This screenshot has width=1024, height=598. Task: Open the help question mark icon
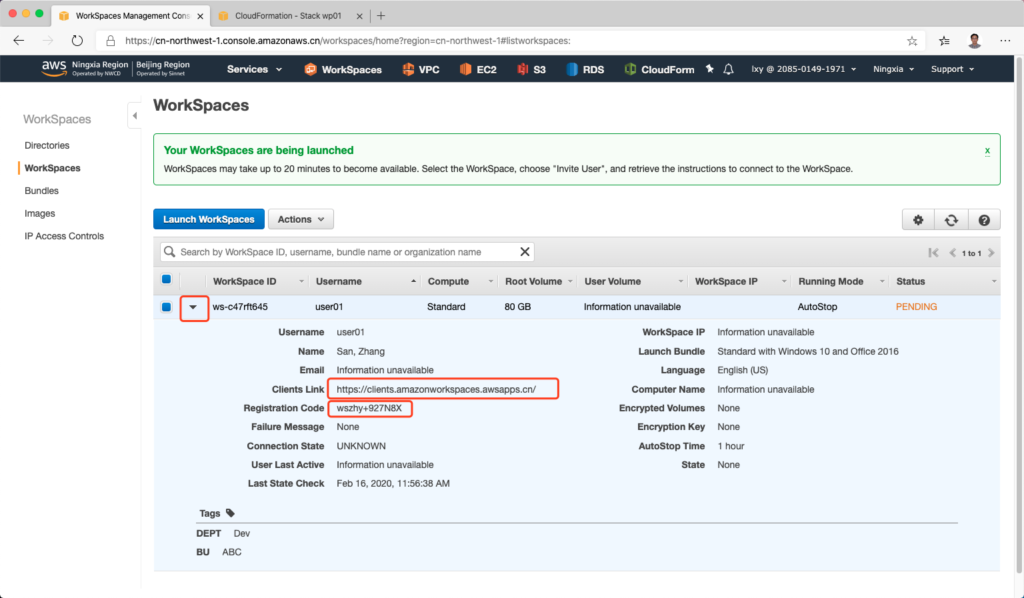(x=984, y=220)
